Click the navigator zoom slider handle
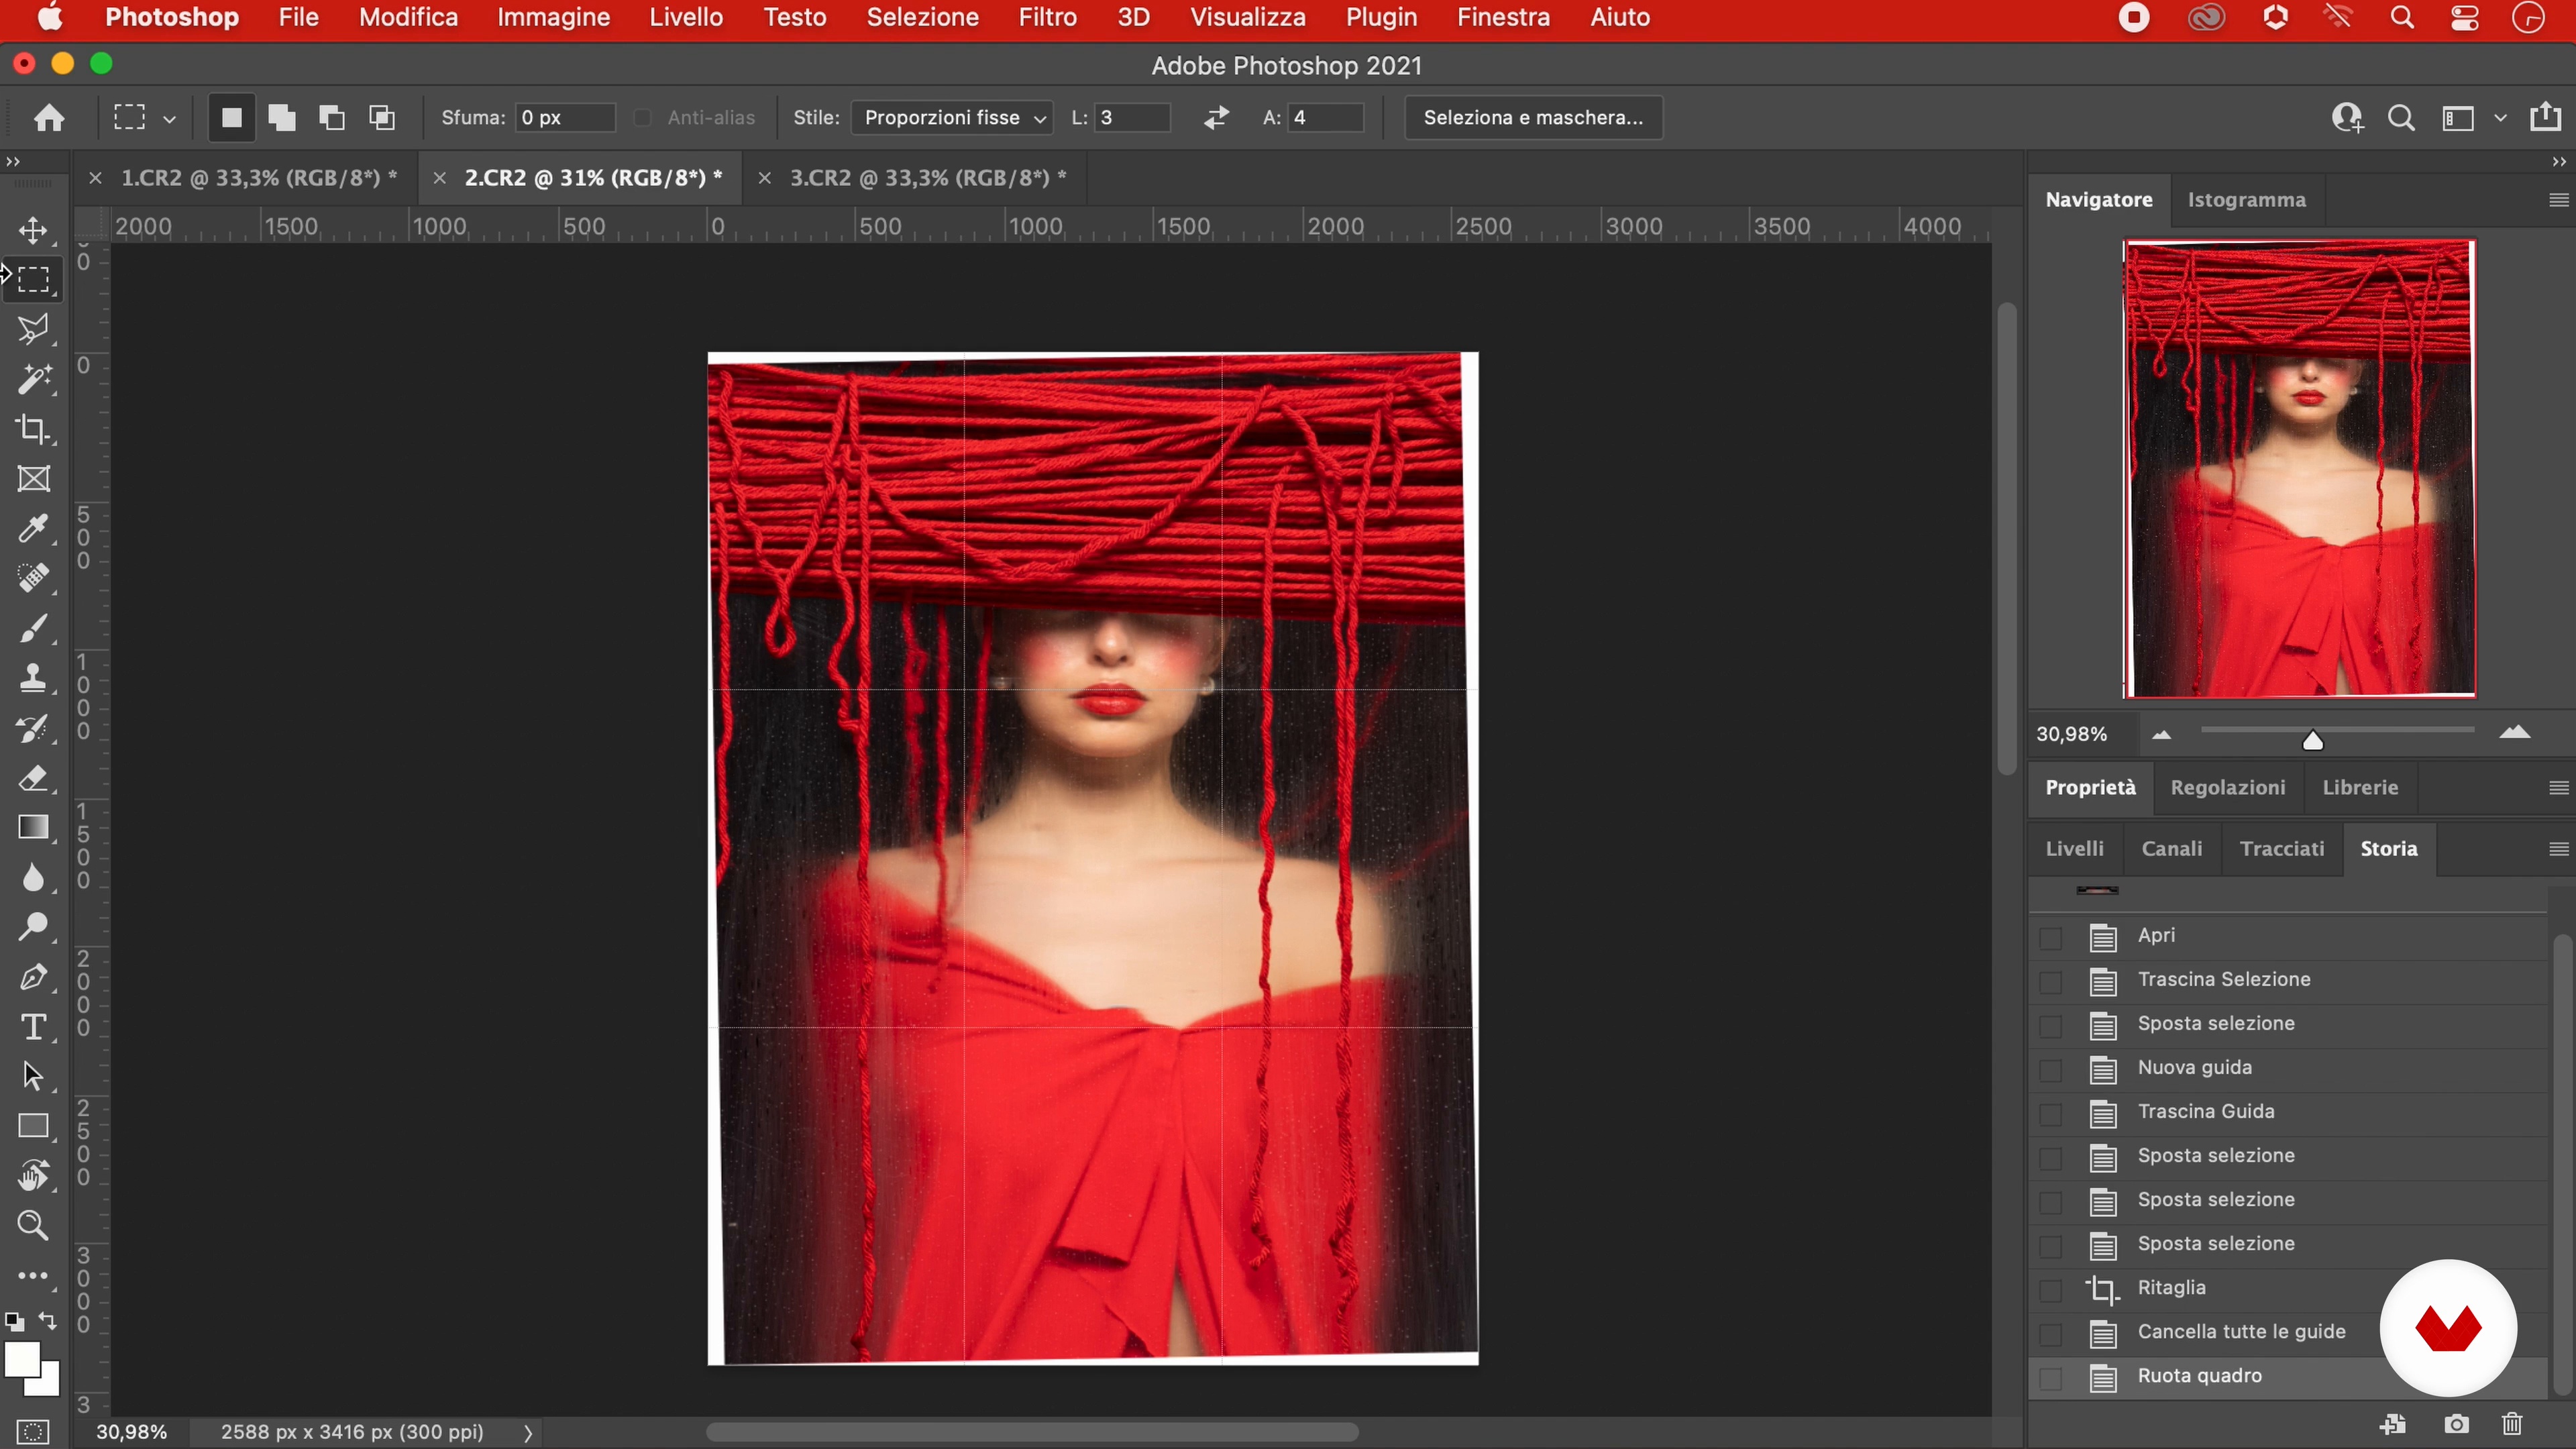 click(x=2312, y=740)
